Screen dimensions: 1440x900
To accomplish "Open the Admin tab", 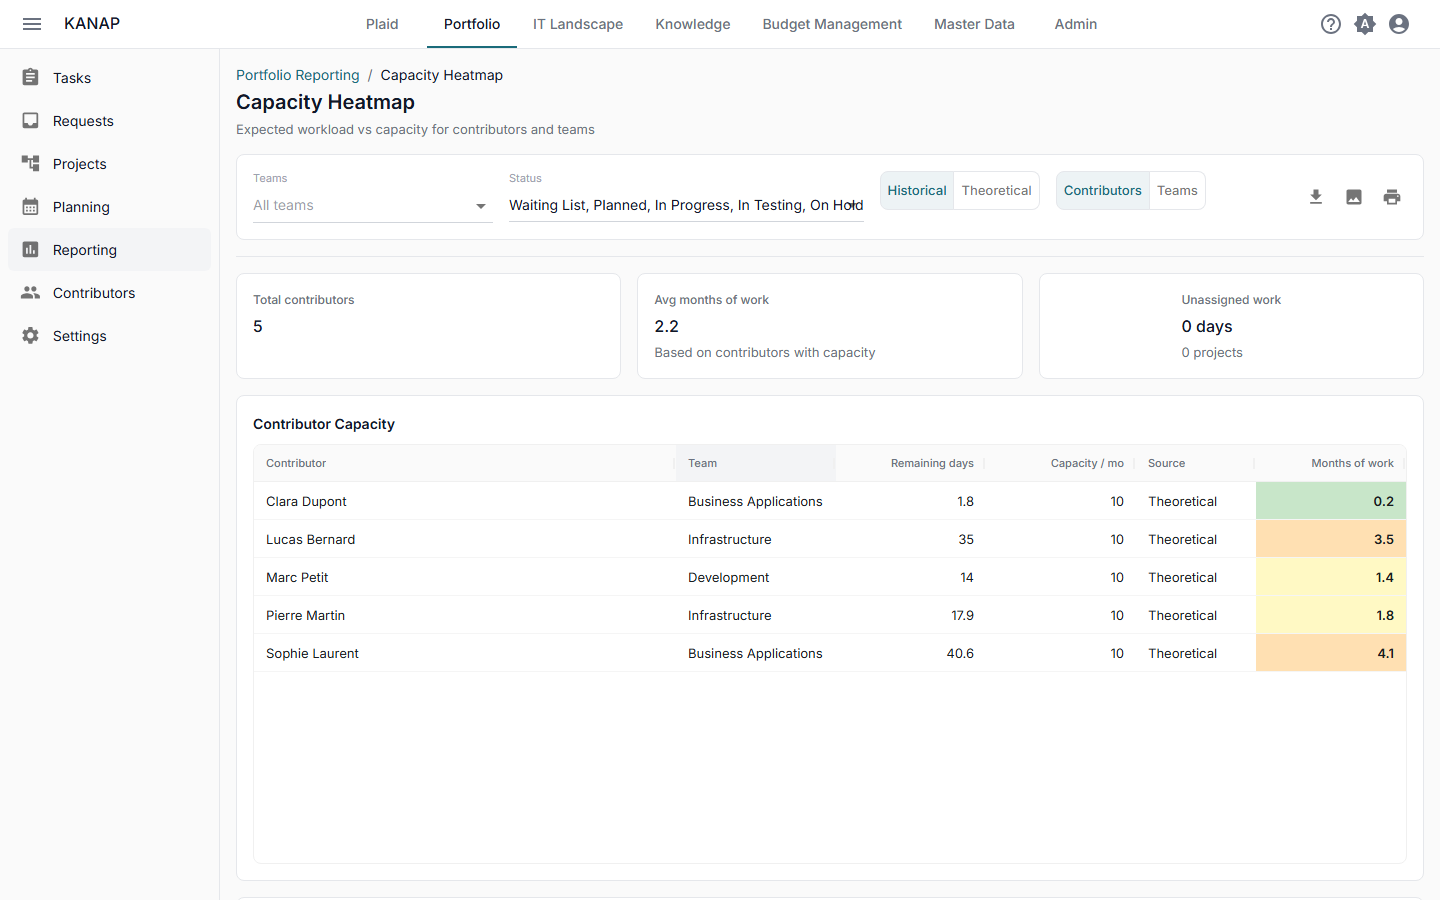I will tap(1076, 24).
